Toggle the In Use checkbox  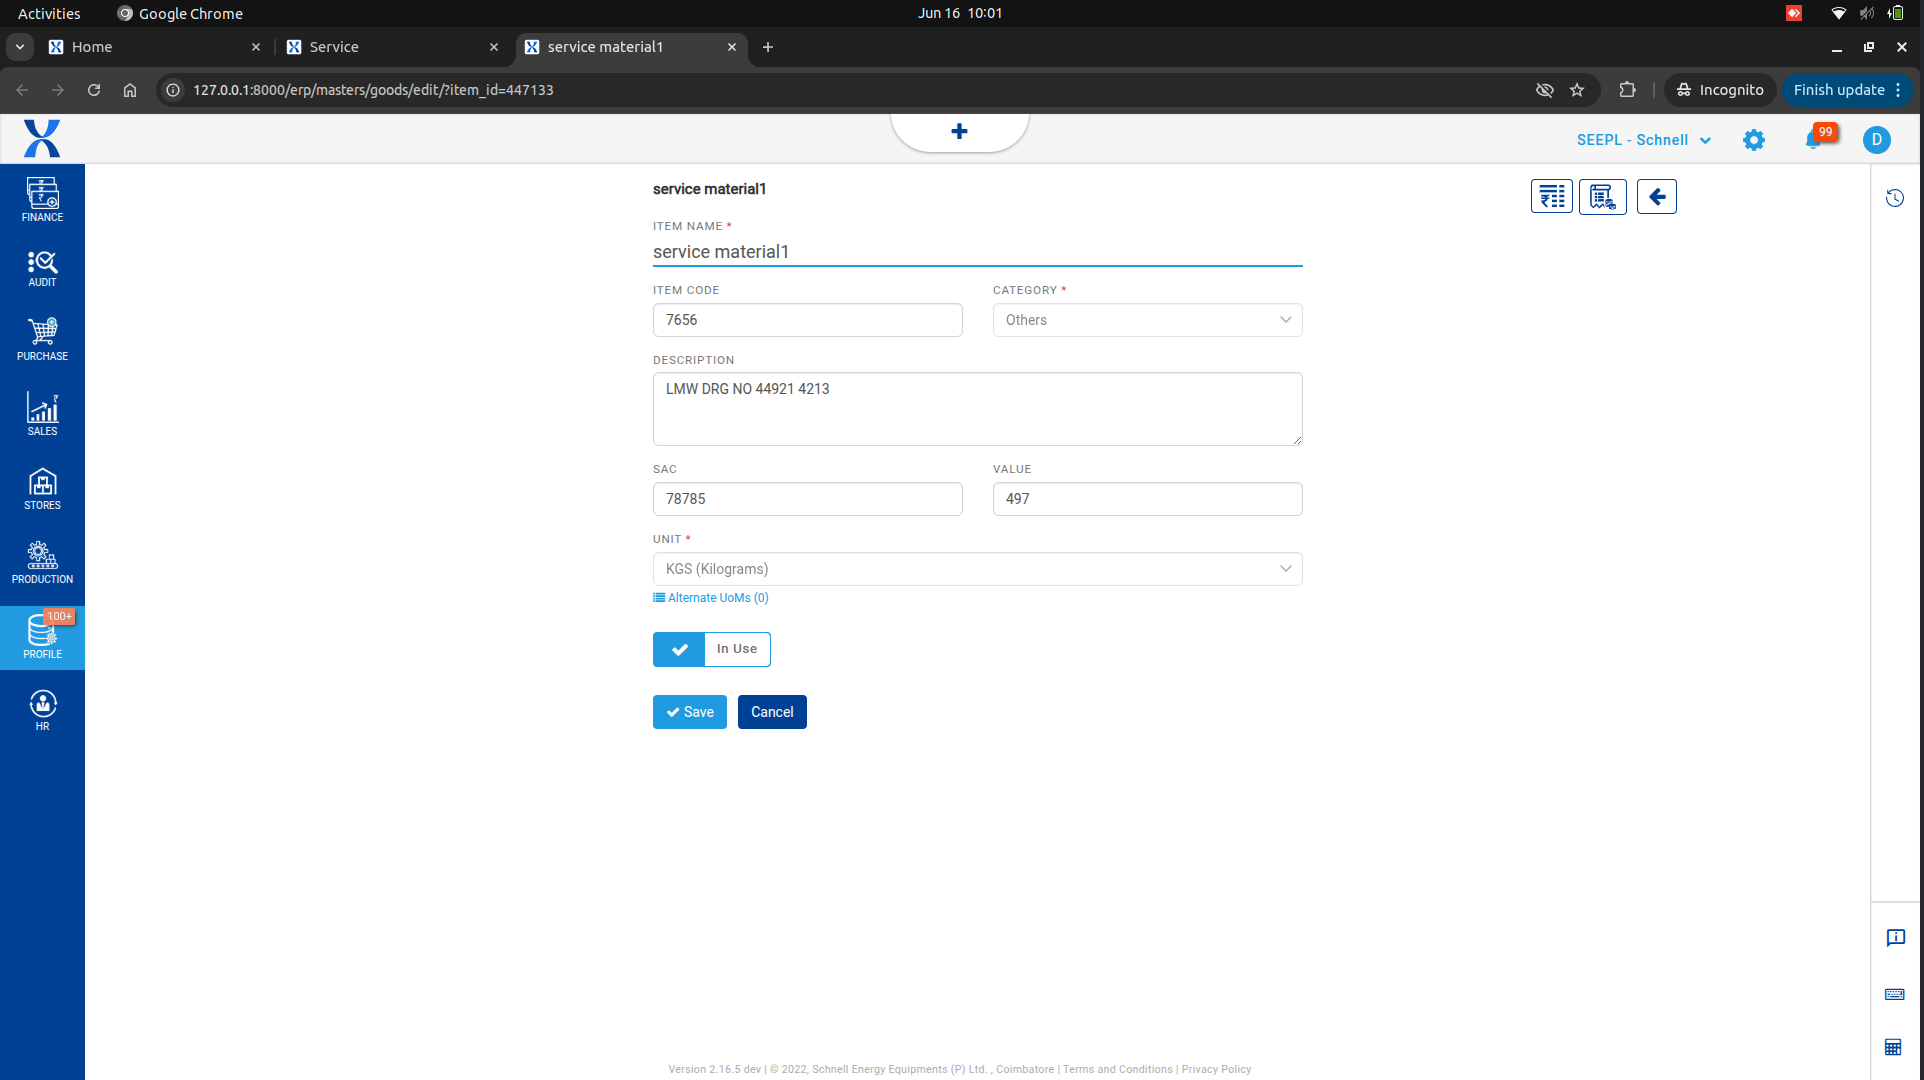(x=679, y=649)
